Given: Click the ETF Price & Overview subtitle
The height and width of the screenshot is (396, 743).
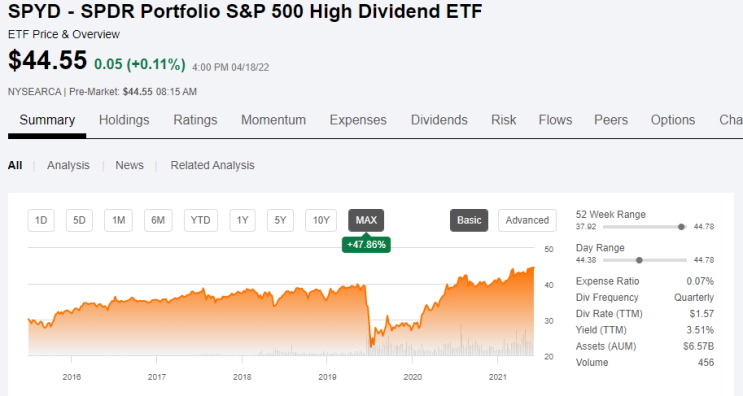Looking at the screenshot, I should coord(64,35).
